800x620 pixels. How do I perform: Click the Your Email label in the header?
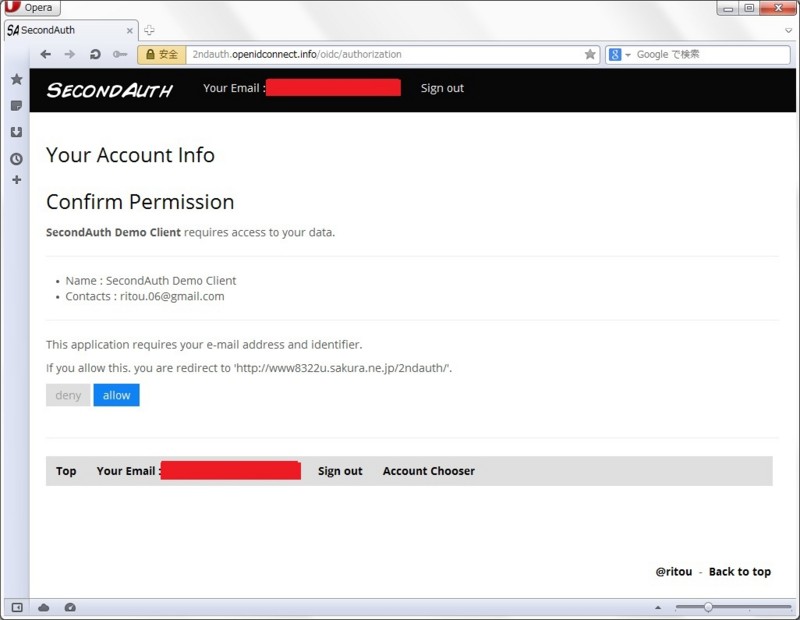(234, 88)
